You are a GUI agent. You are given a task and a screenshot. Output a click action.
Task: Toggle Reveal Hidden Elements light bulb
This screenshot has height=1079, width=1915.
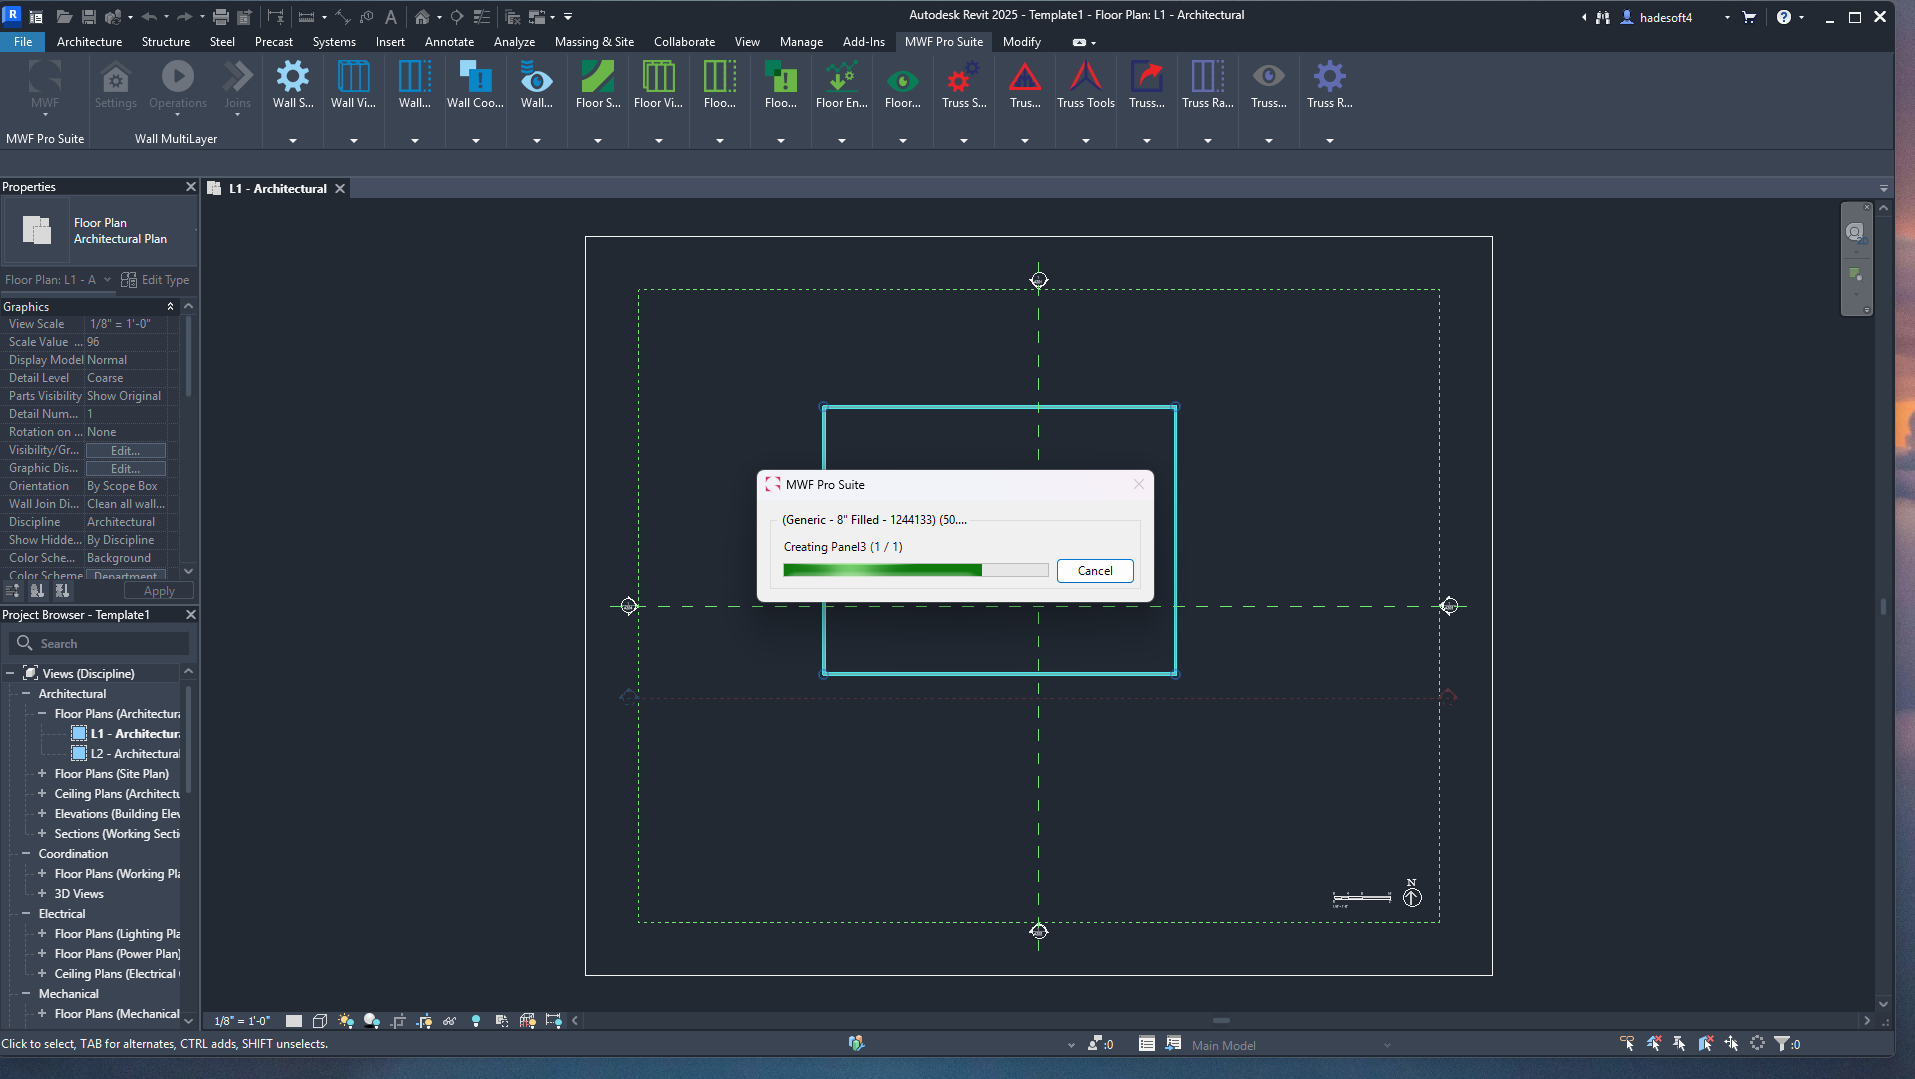(476, 1021)
